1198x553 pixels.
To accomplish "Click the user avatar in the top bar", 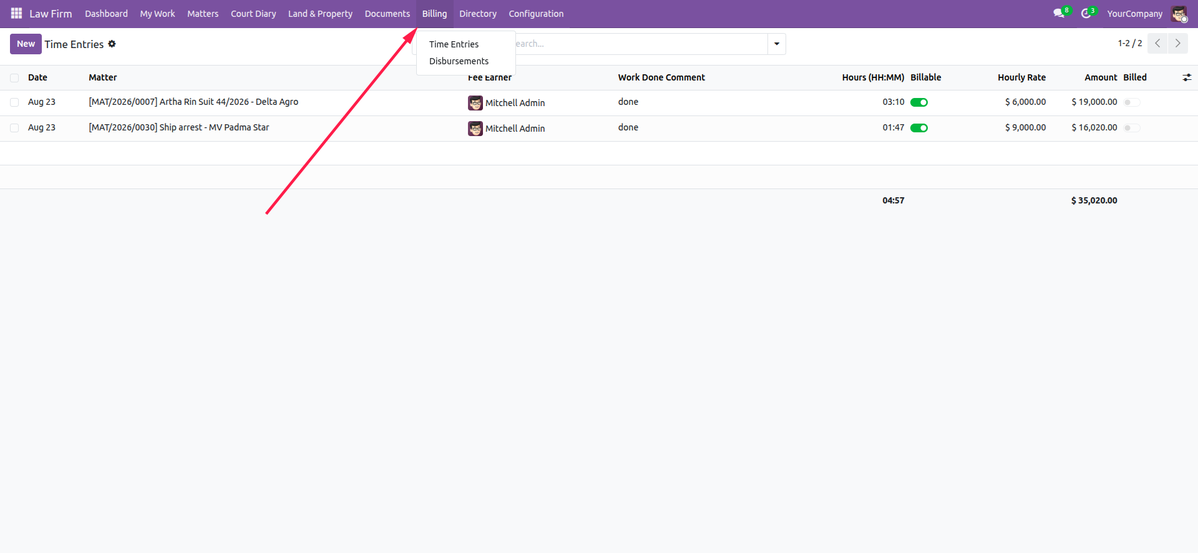I will point(1179,14).
